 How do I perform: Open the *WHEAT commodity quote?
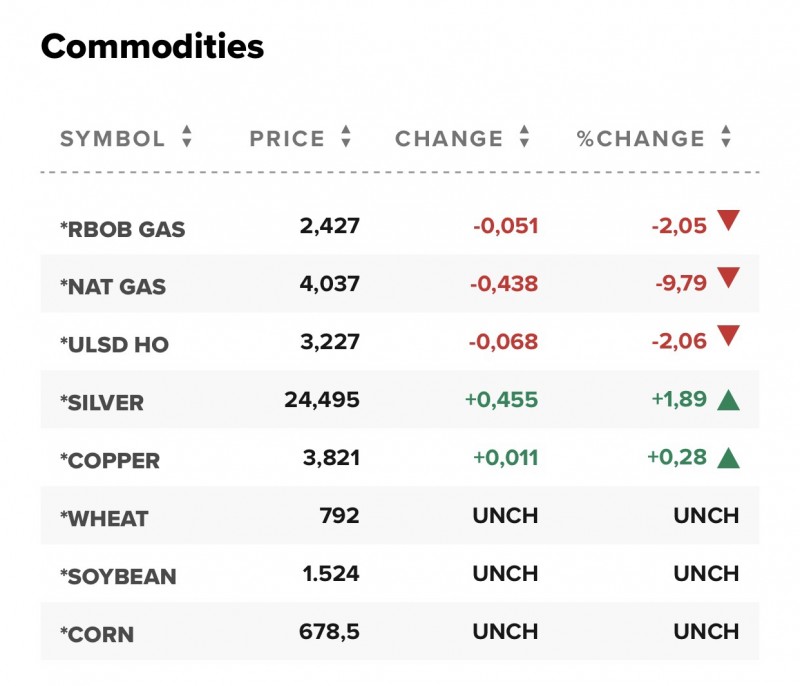(x=104, y=519)
